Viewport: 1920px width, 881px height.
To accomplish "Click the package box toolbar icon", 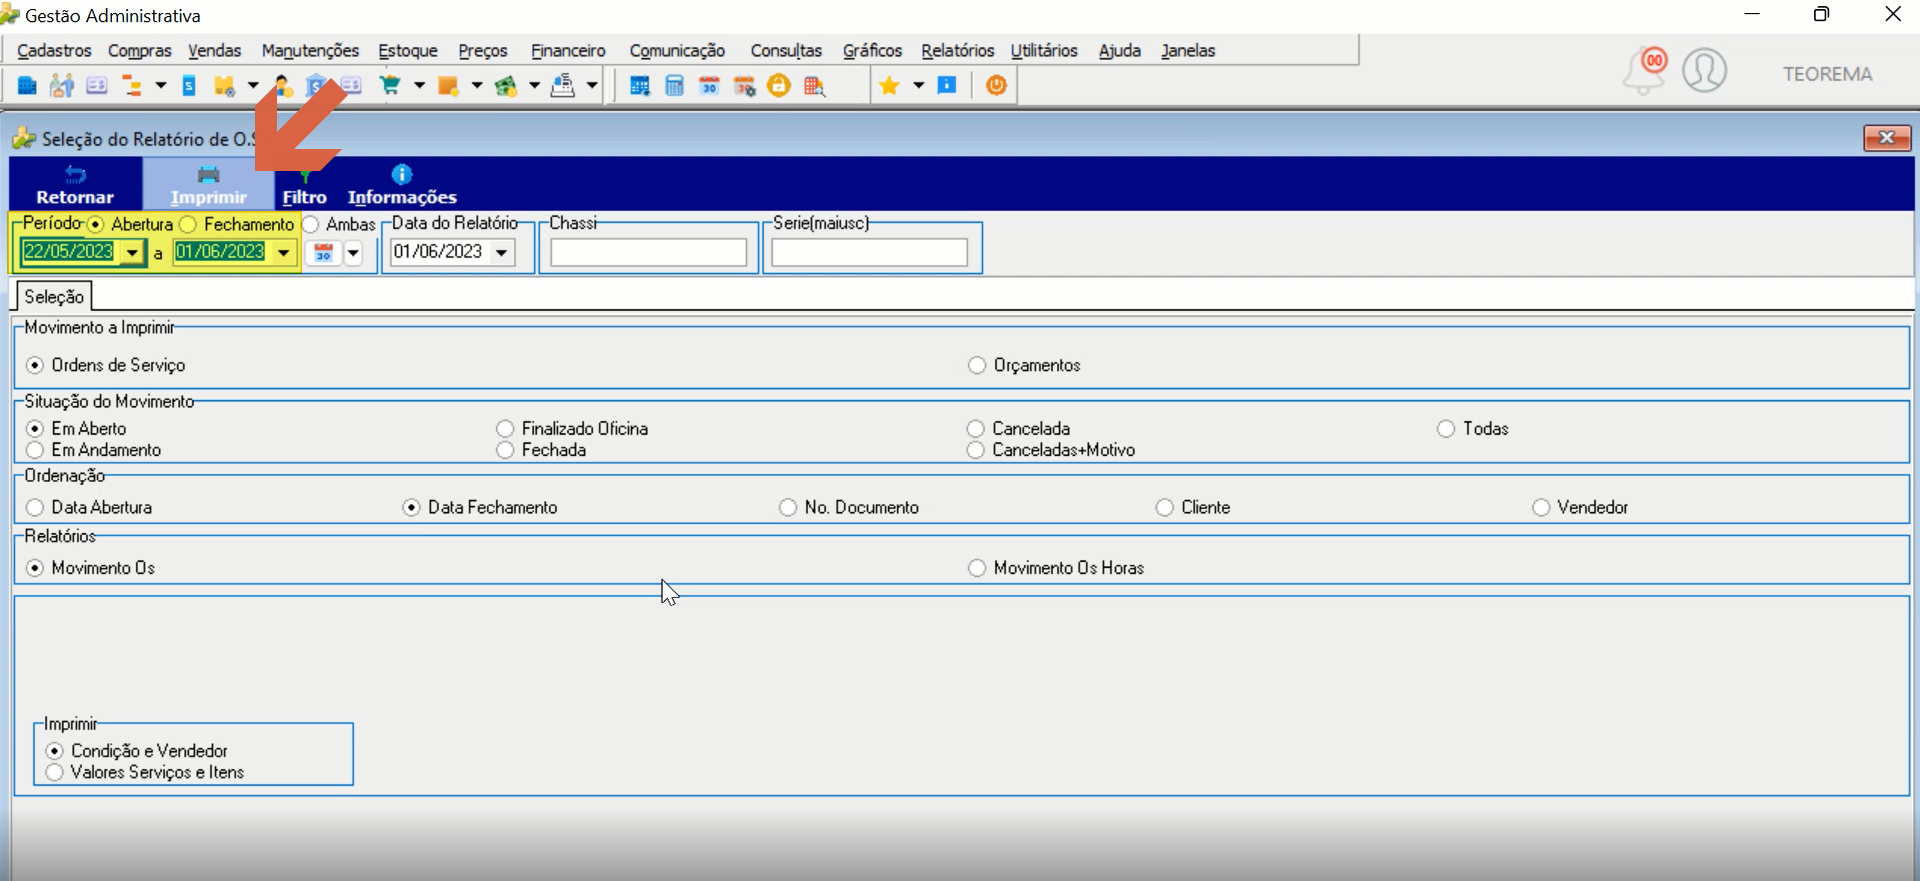I will (224, 86).
